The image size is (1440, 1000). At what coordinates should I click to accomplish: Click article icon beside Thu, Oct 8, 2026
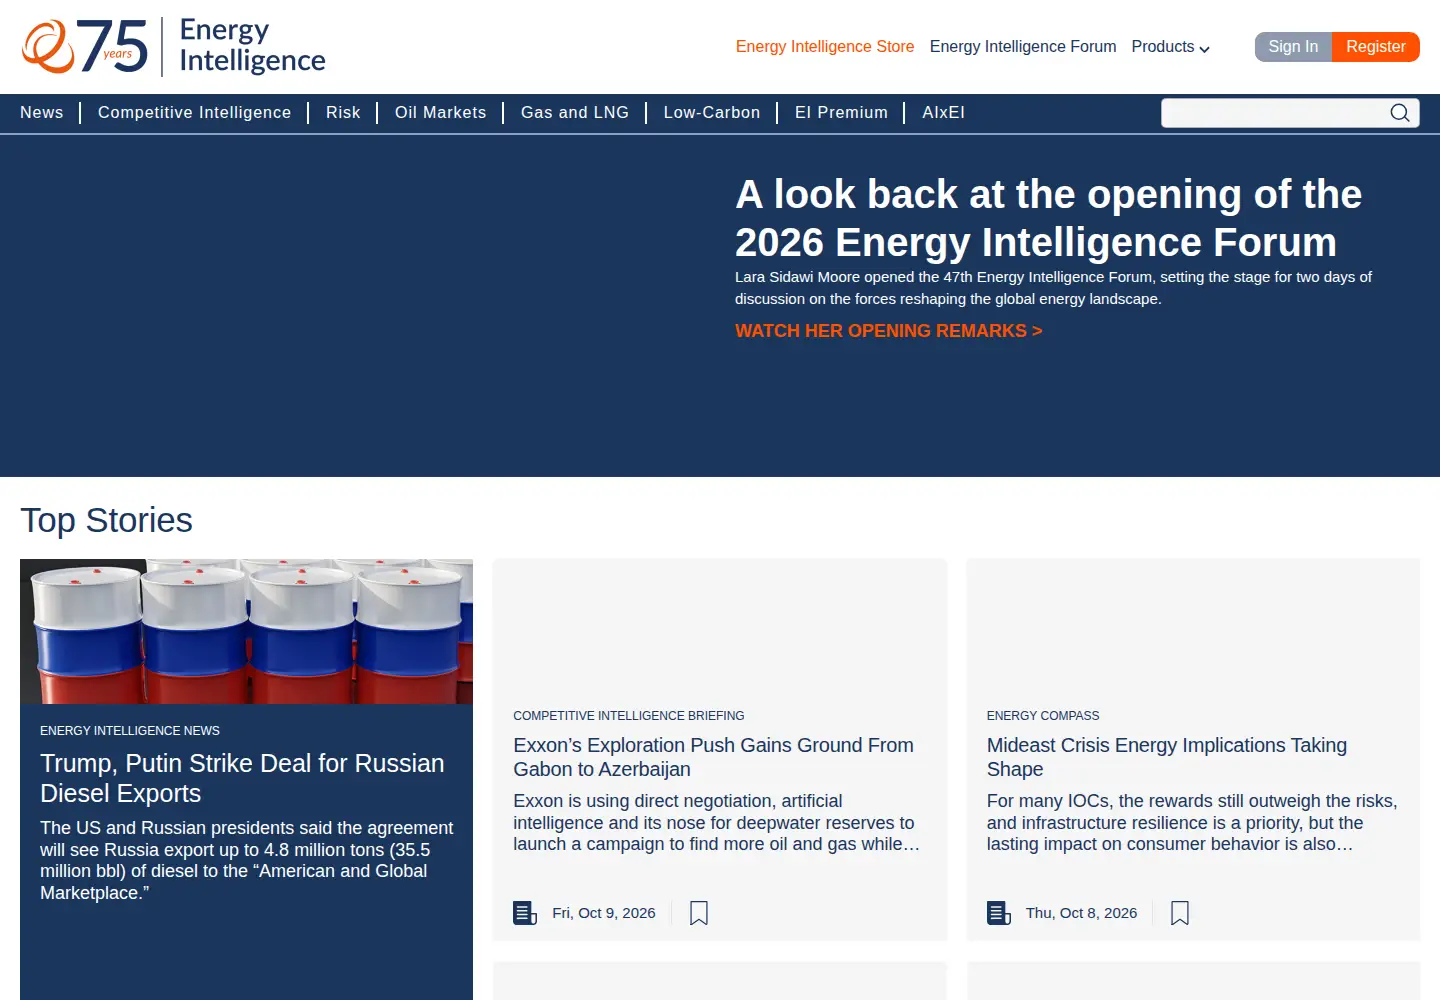[x=999, y=913]
